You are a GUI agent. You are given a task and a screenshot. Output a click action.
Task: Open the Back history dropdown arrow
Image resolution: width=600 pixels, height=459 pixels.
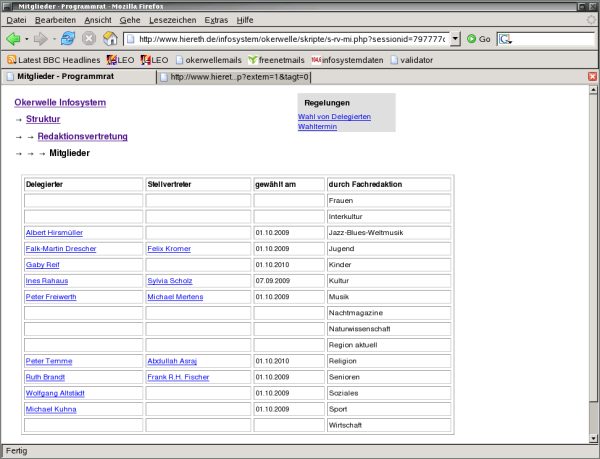point(27,39)
